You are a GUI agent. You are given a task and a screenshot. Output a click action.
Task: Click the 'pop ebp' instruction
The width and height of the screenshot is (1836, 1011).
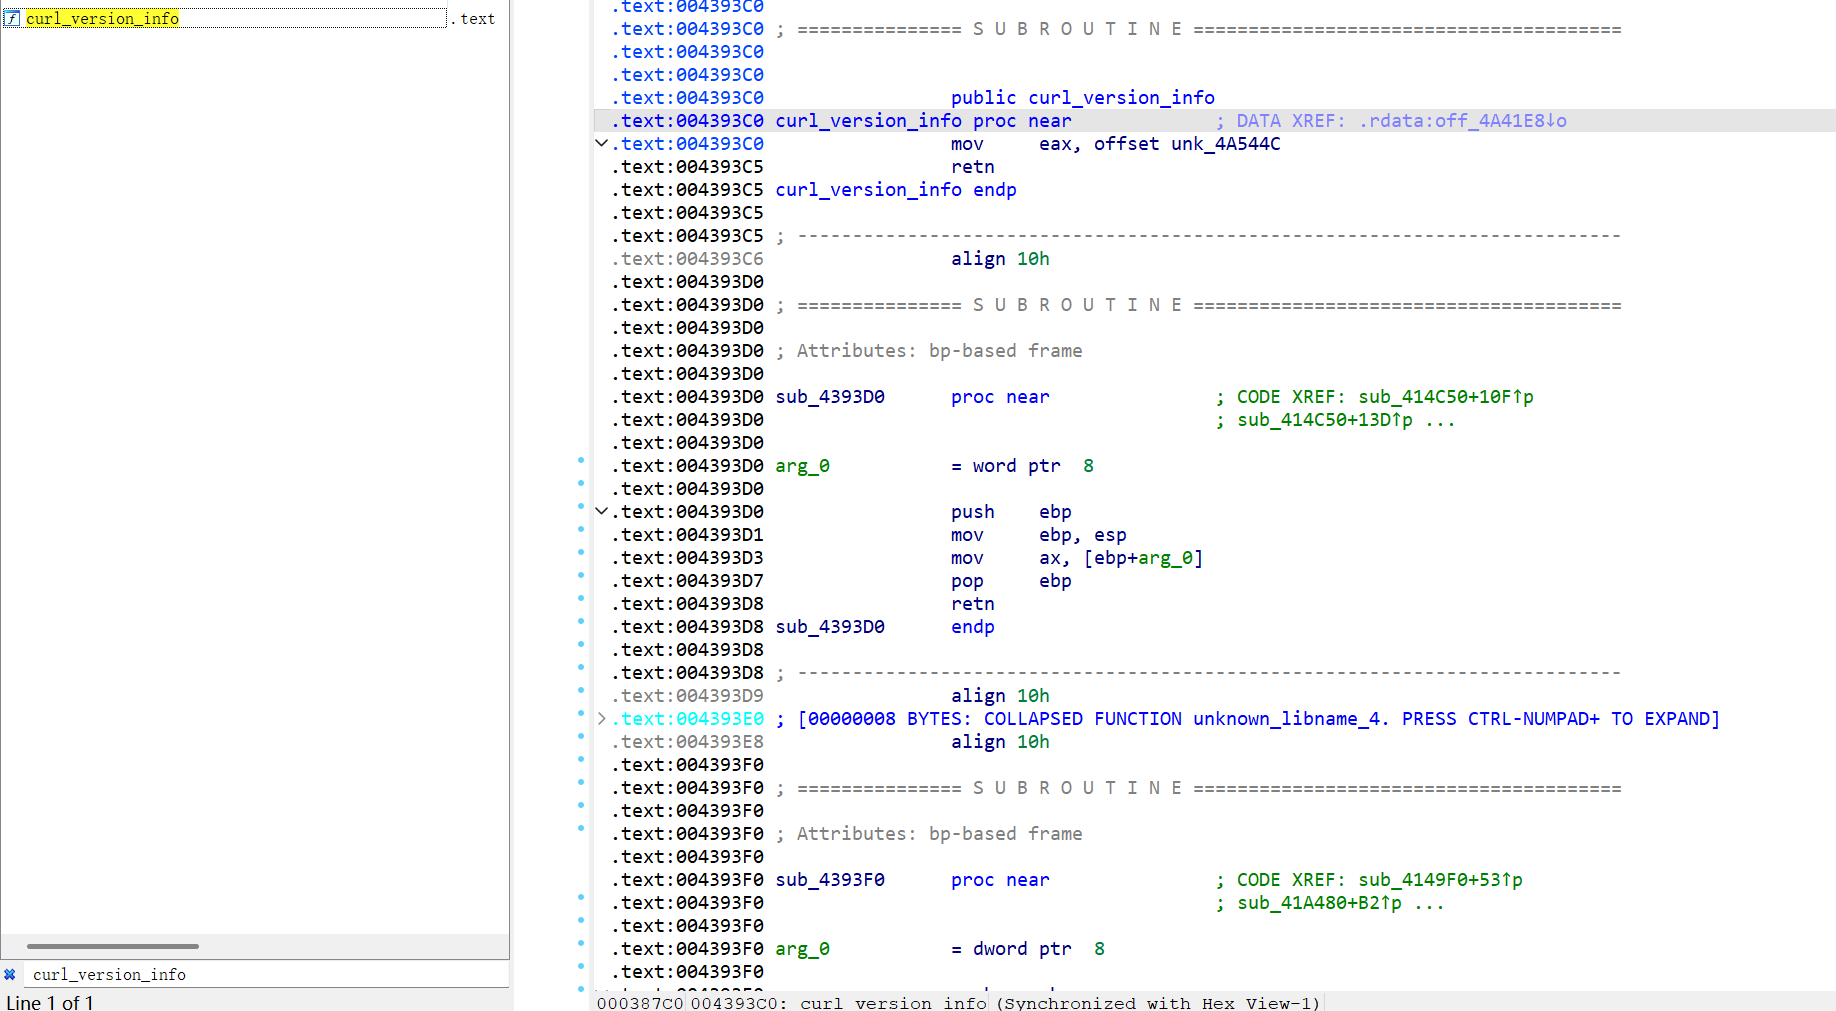pyautogui.click(x=1011, y=580)
